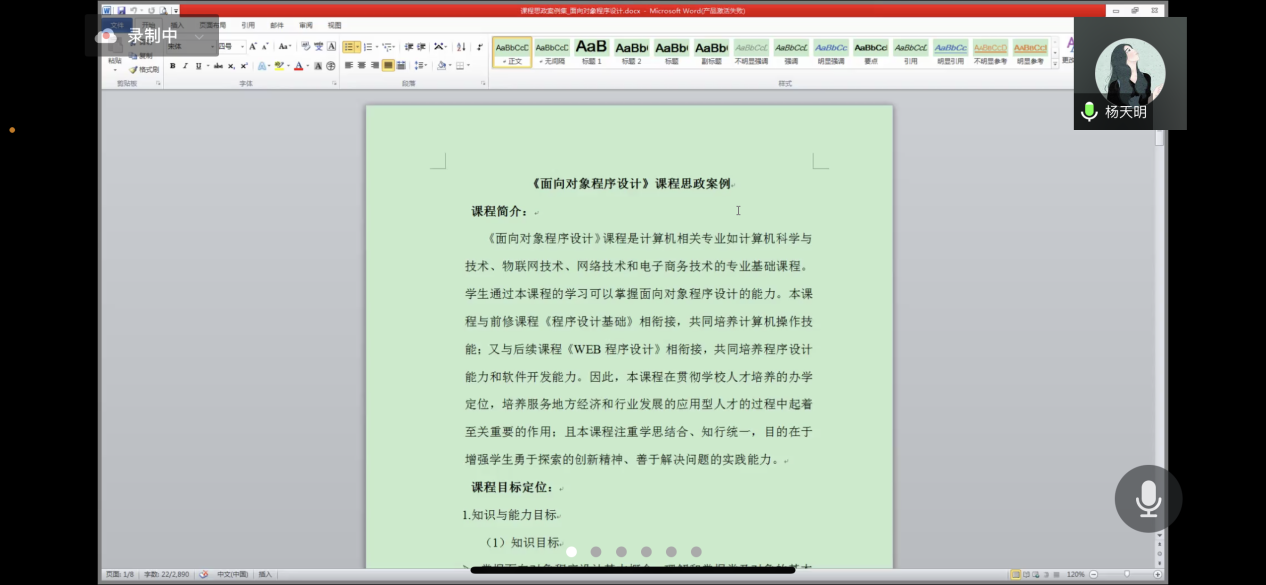1266x585 pixels.
Task: Toggle bold formatting on
Action: pos(172,64)
